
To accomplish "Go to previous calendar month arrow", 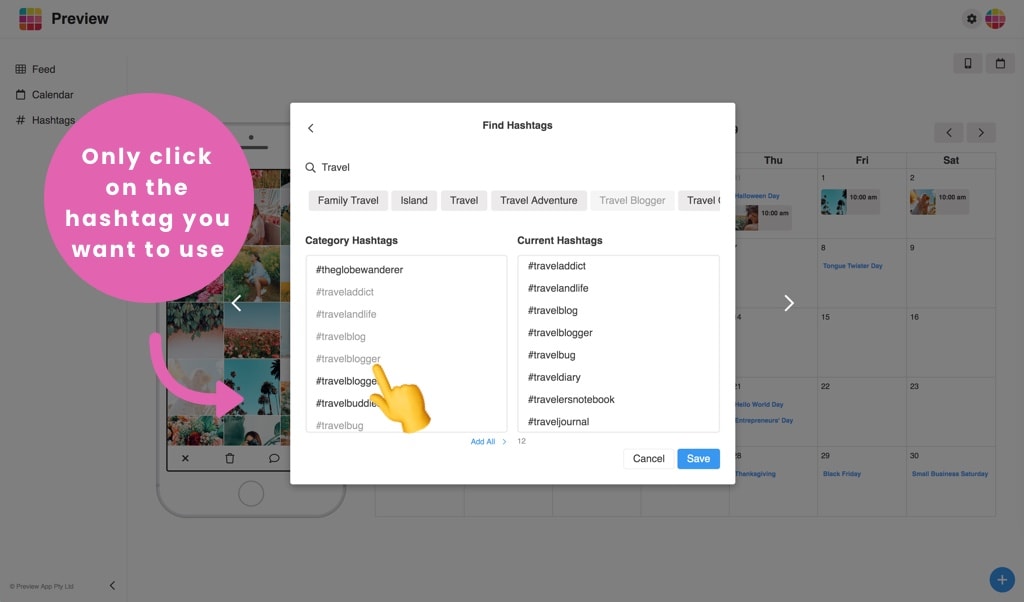I will [x=949, y=133].
